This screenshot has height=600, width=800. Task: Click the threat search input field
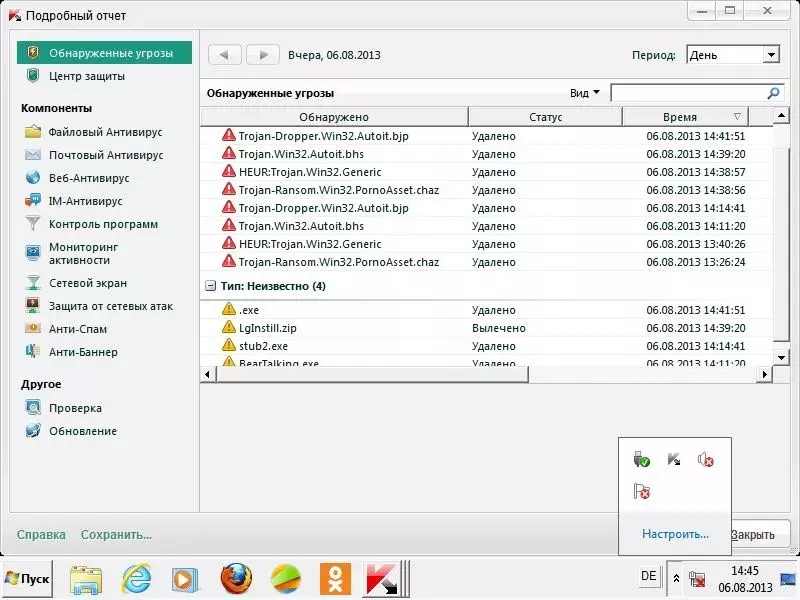pyautogui.click(x=689, y=93)
